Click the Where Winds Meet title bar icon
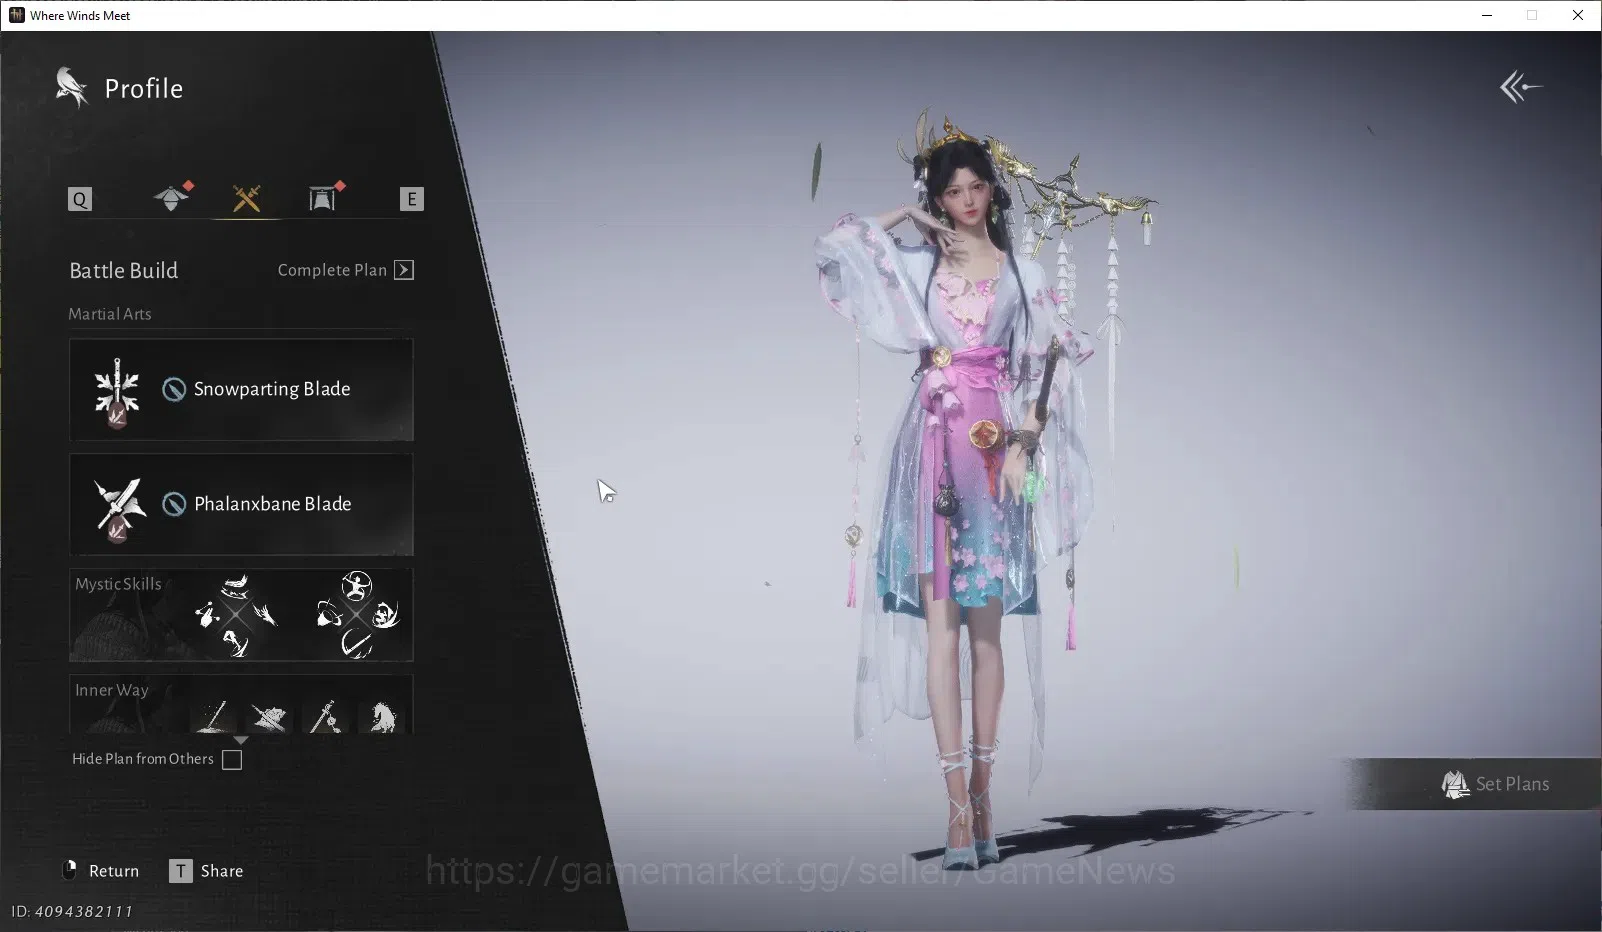The width and height of the screenshot is (1602, 932). 16,15
